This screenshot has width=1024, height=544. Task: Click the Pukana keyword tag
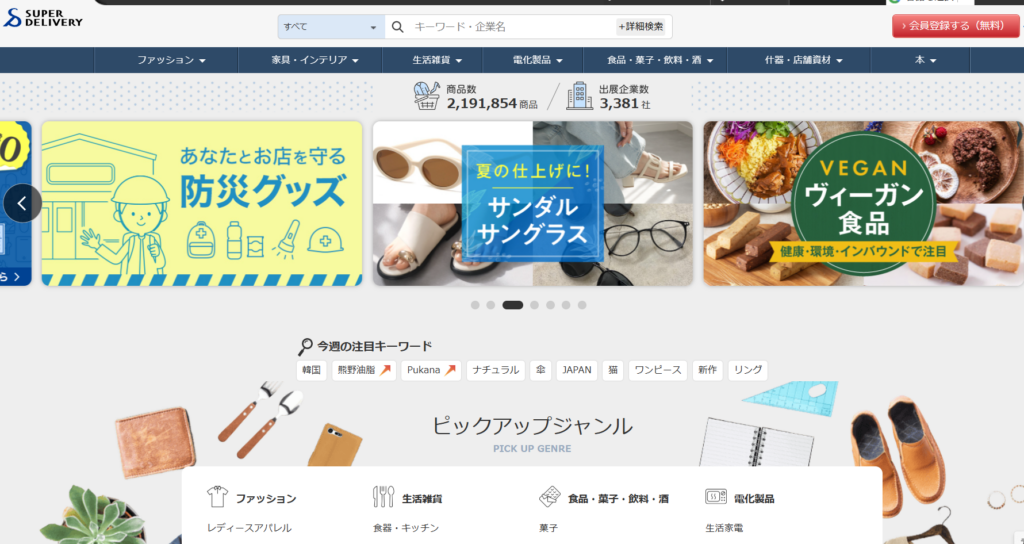tap(431, 370)
